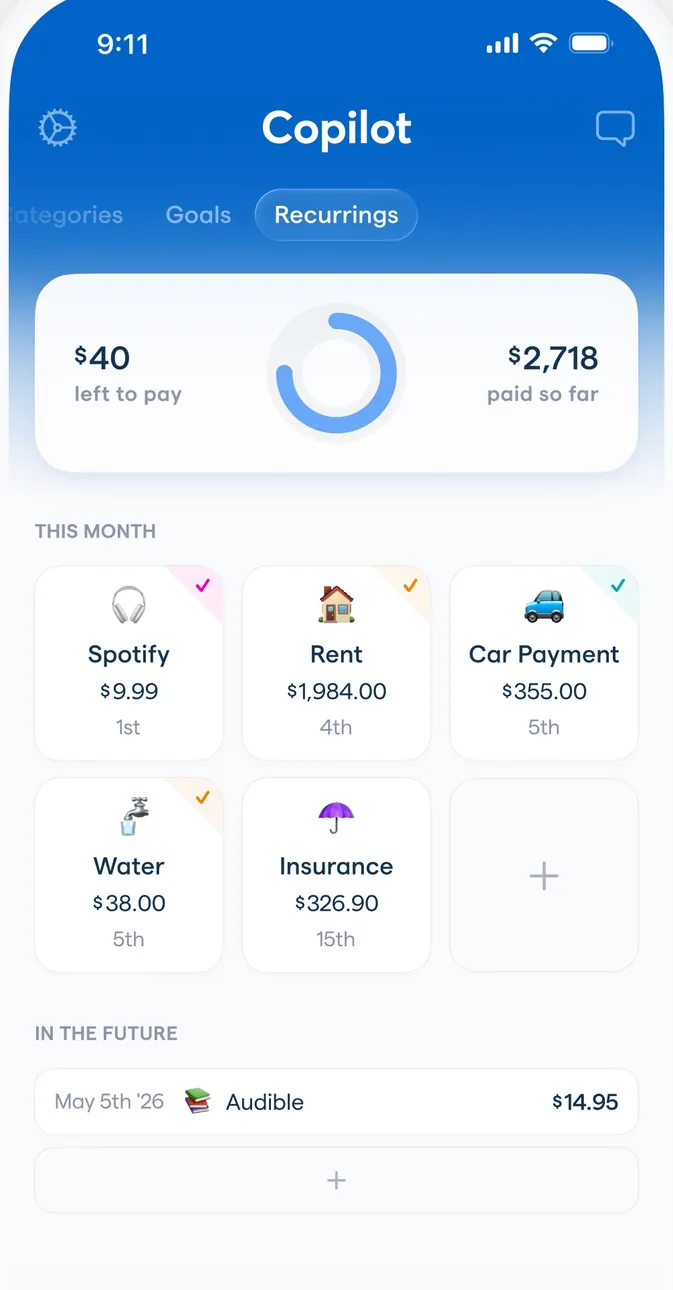Toggle the teal checkmark on Car Payment
This screenshot has height=1290, width=673.
coord(618,586)
